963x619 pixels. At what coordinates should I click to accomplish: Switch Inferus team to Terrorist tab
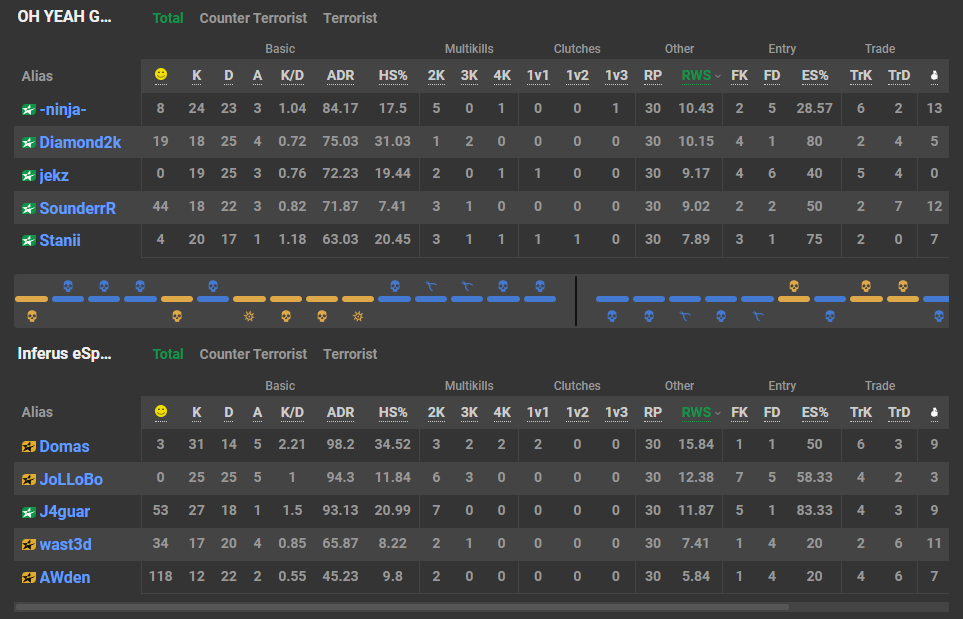[350, 354]
